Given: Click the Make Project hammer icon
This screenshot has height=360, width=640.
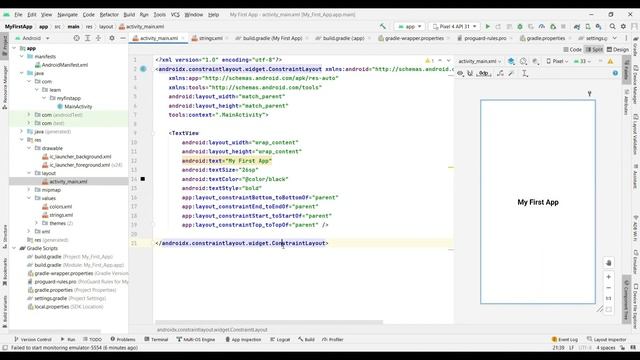Looking at the screenshot, I should pos(383,27).
